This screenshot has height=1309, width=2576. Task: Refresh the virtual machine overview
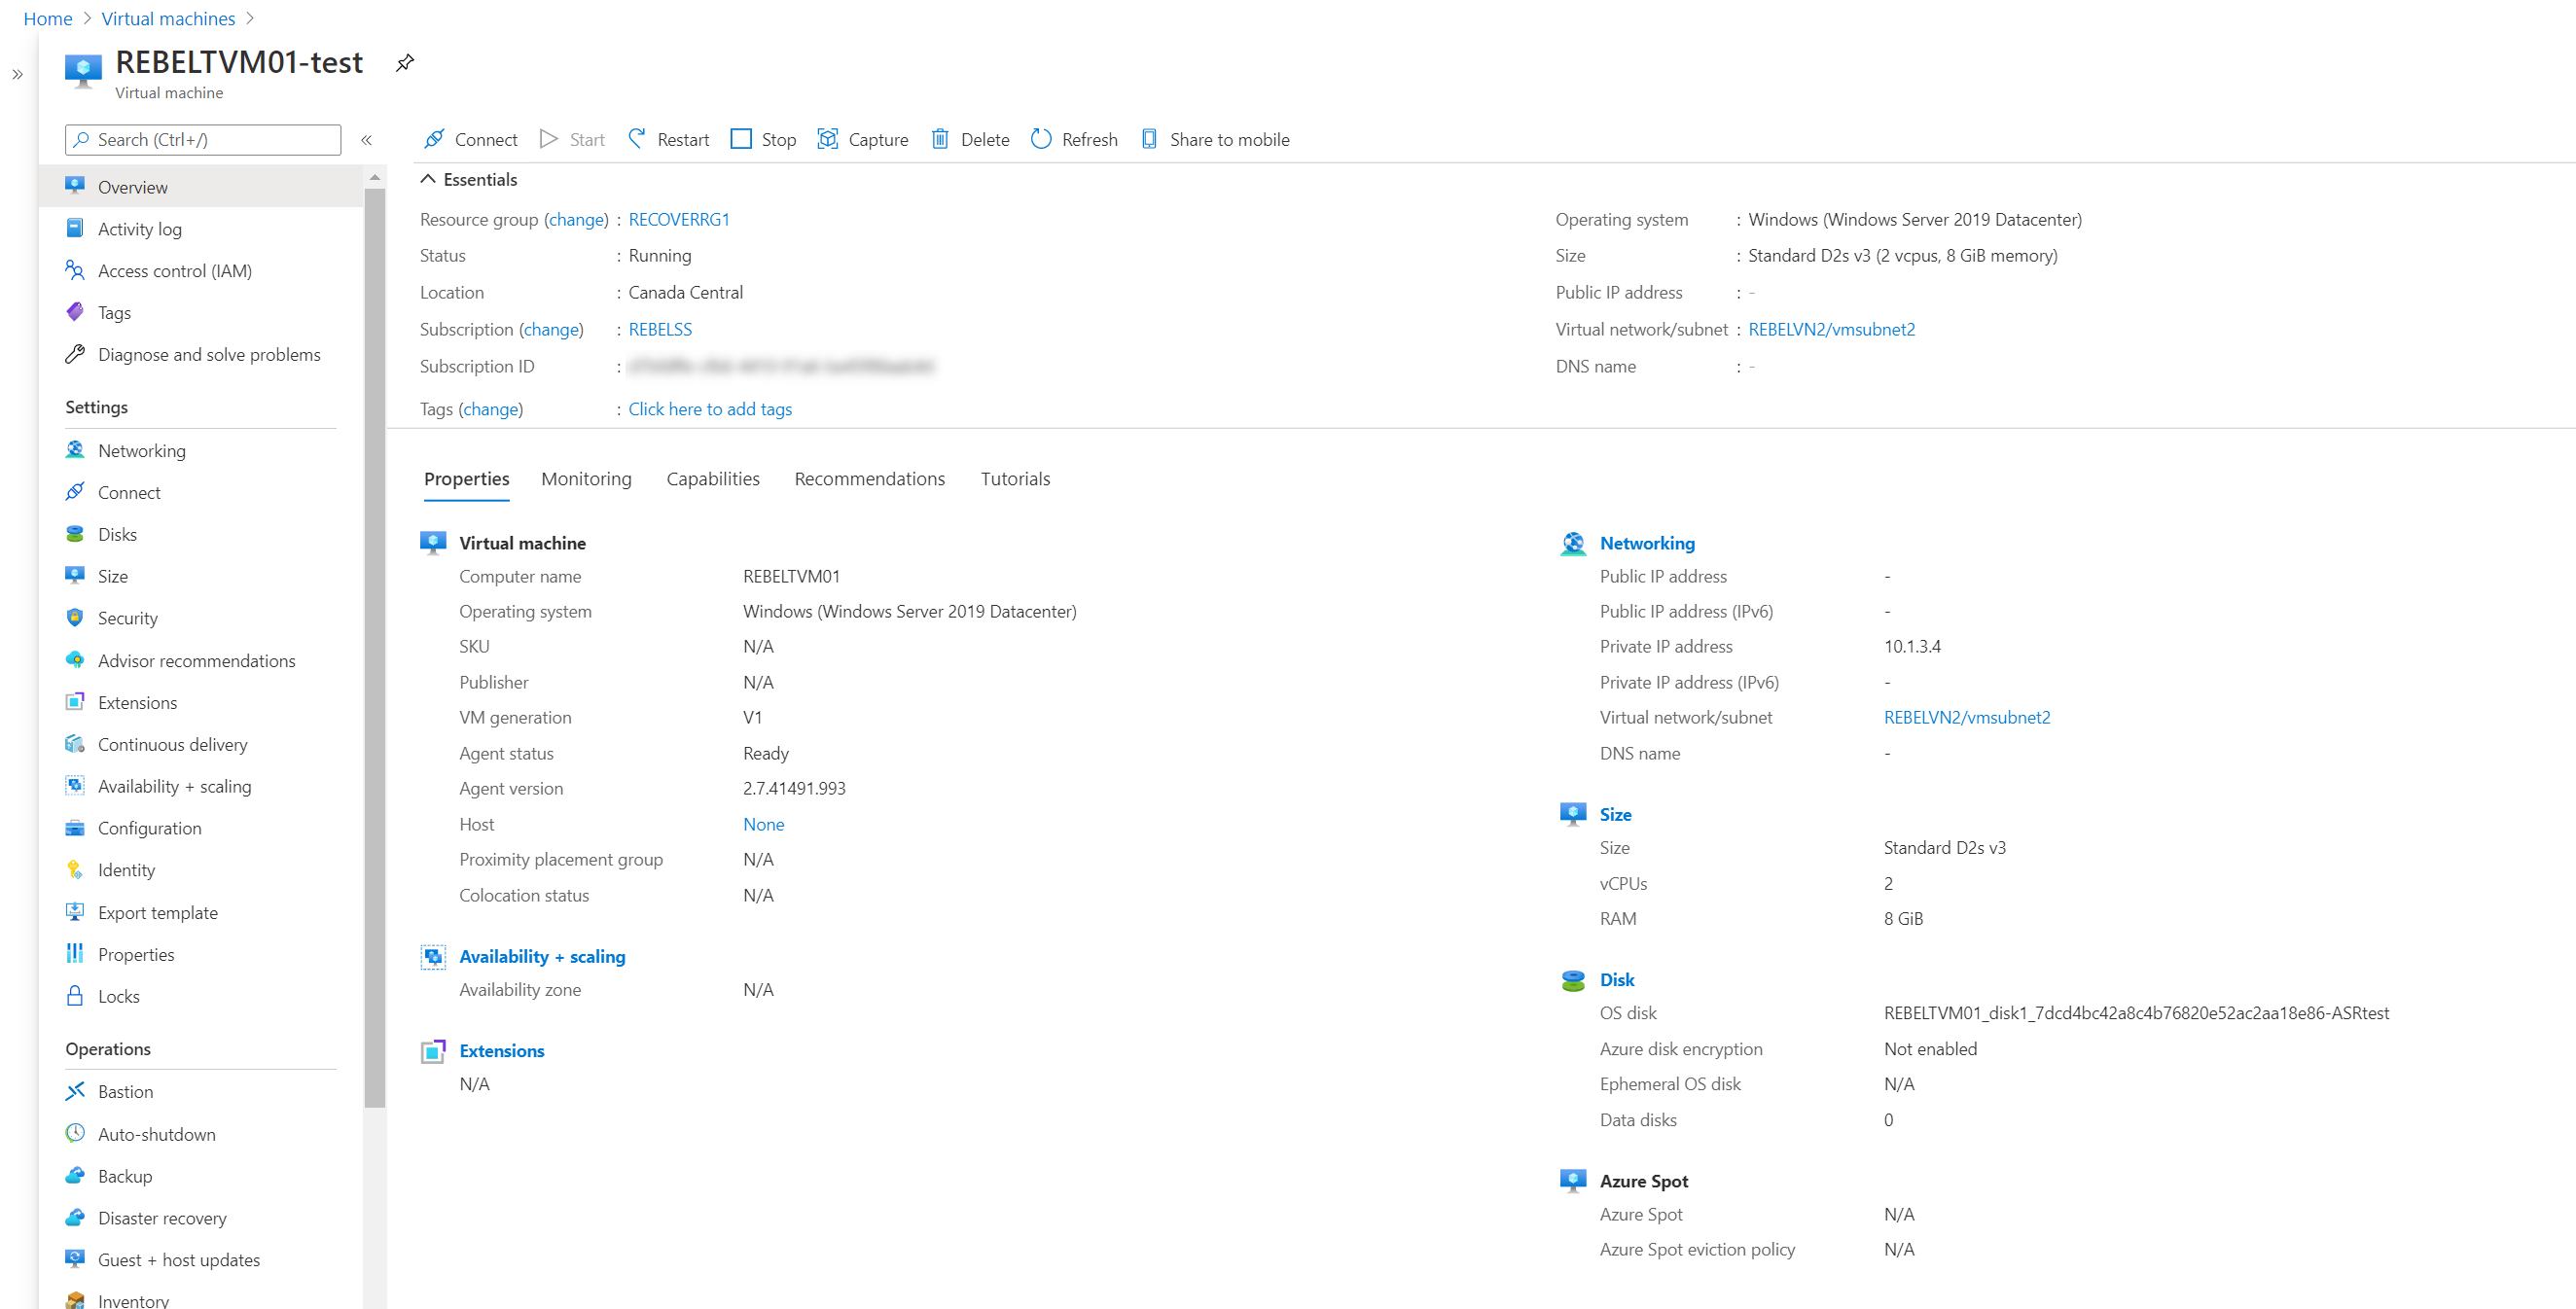click(1074, 139)
